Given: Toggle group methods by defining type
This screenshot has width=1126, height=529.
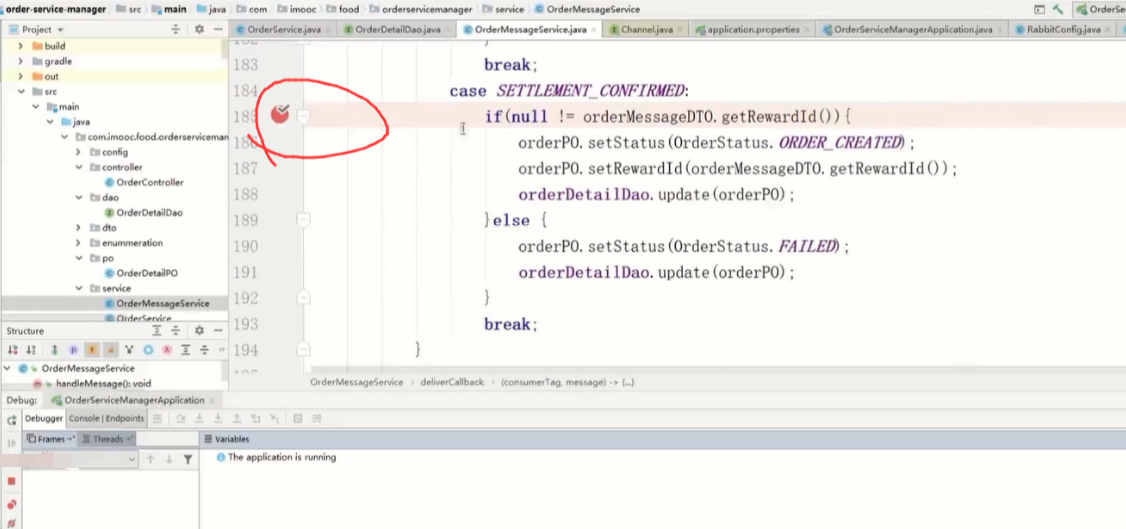Looking at the screenshot, I should point(129,350).
